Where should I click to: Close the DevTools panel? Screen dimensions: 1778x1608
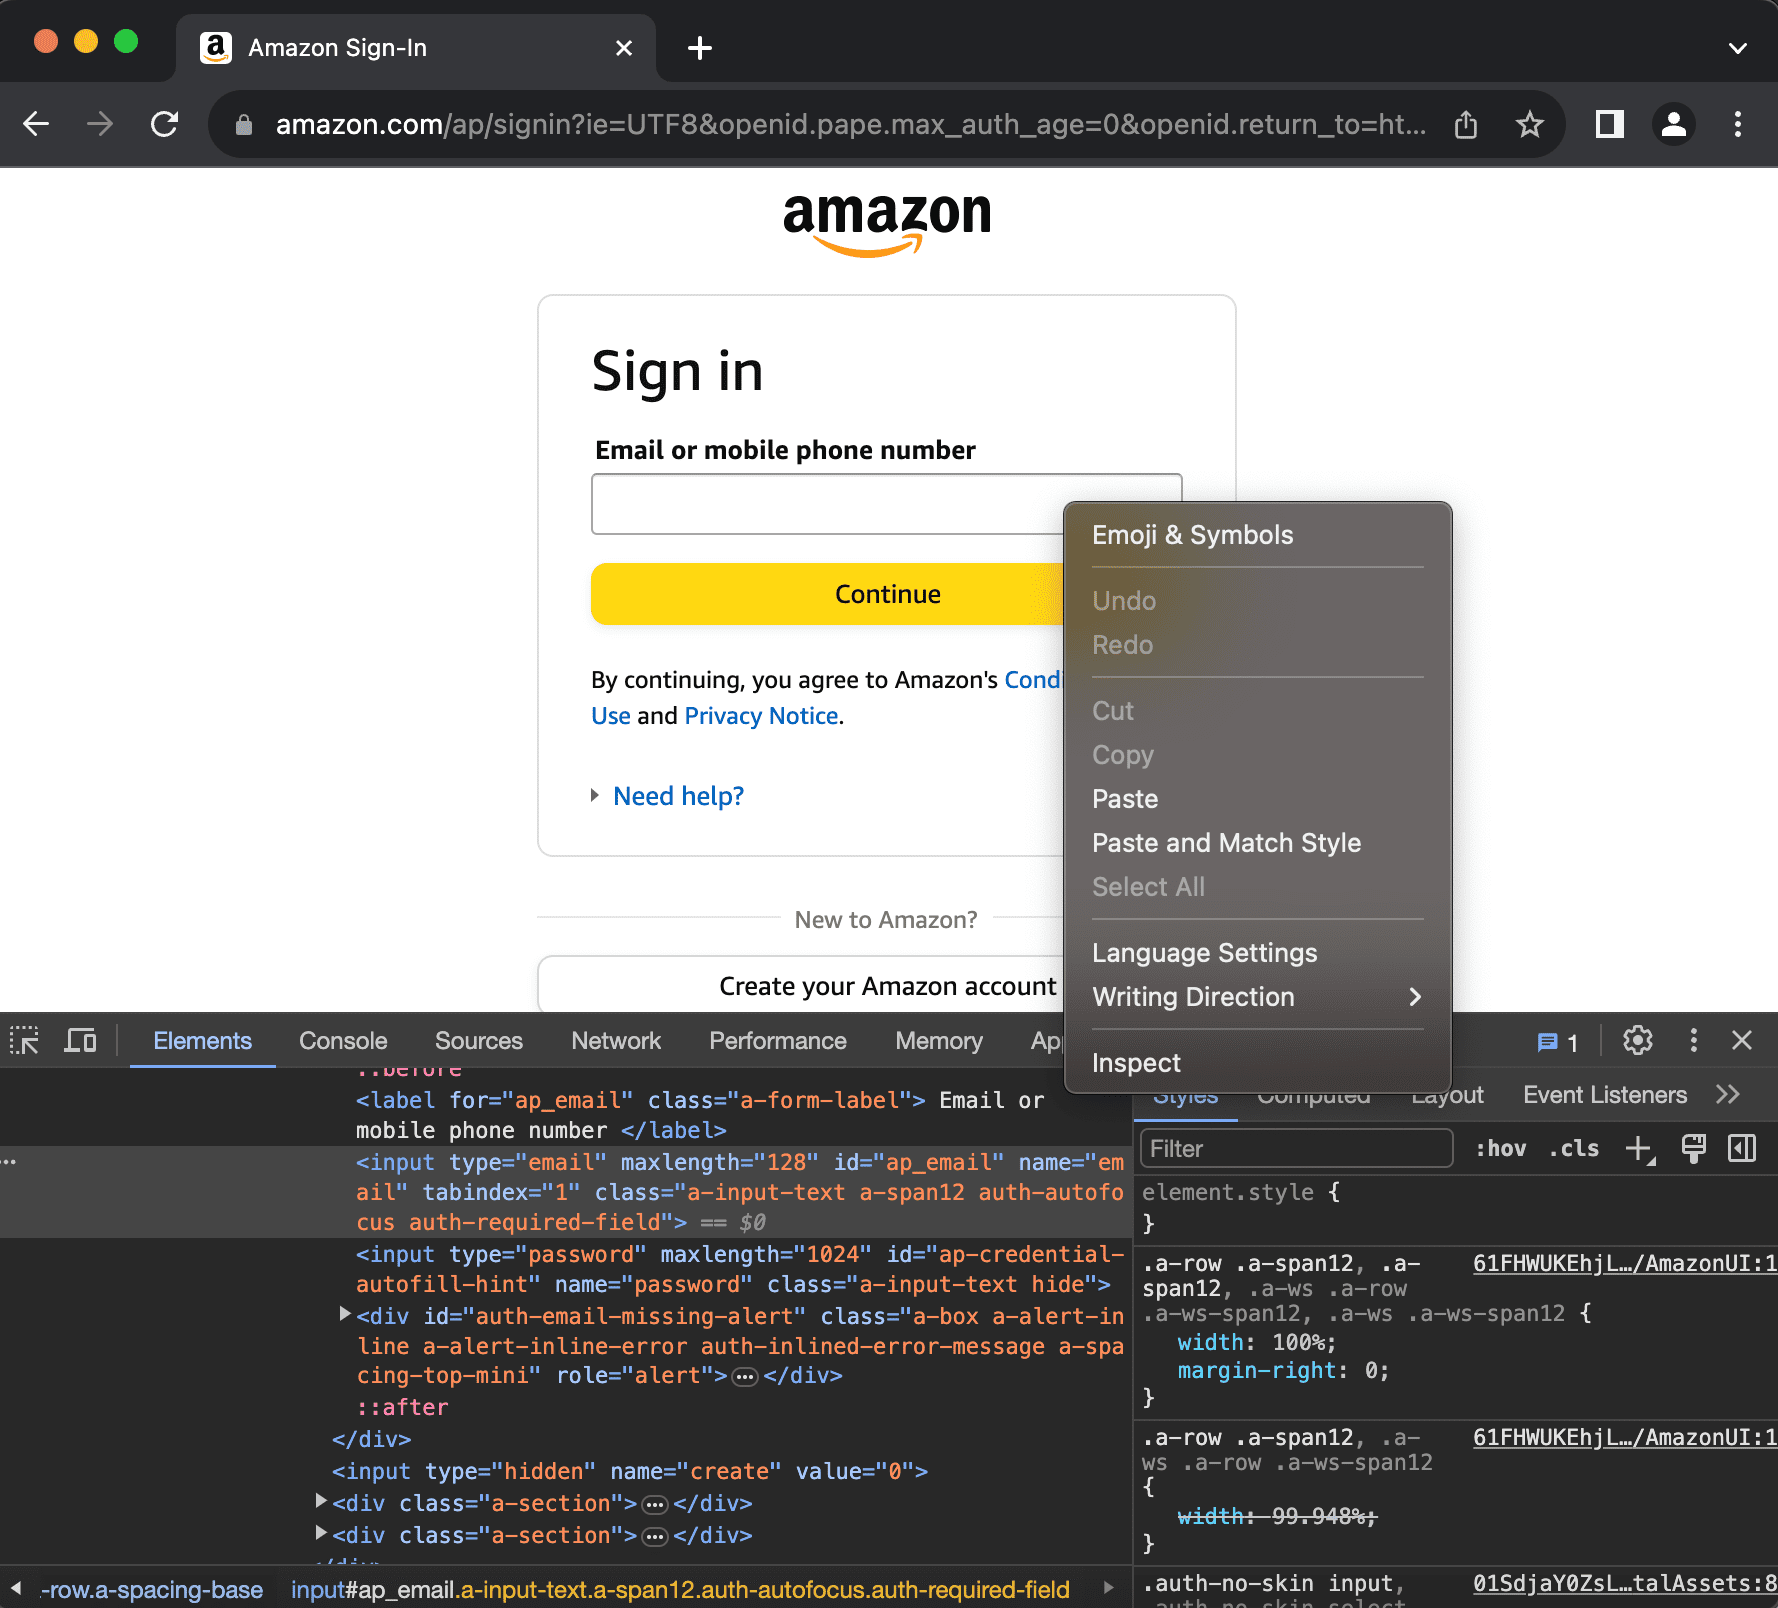pos(1742,1041)
